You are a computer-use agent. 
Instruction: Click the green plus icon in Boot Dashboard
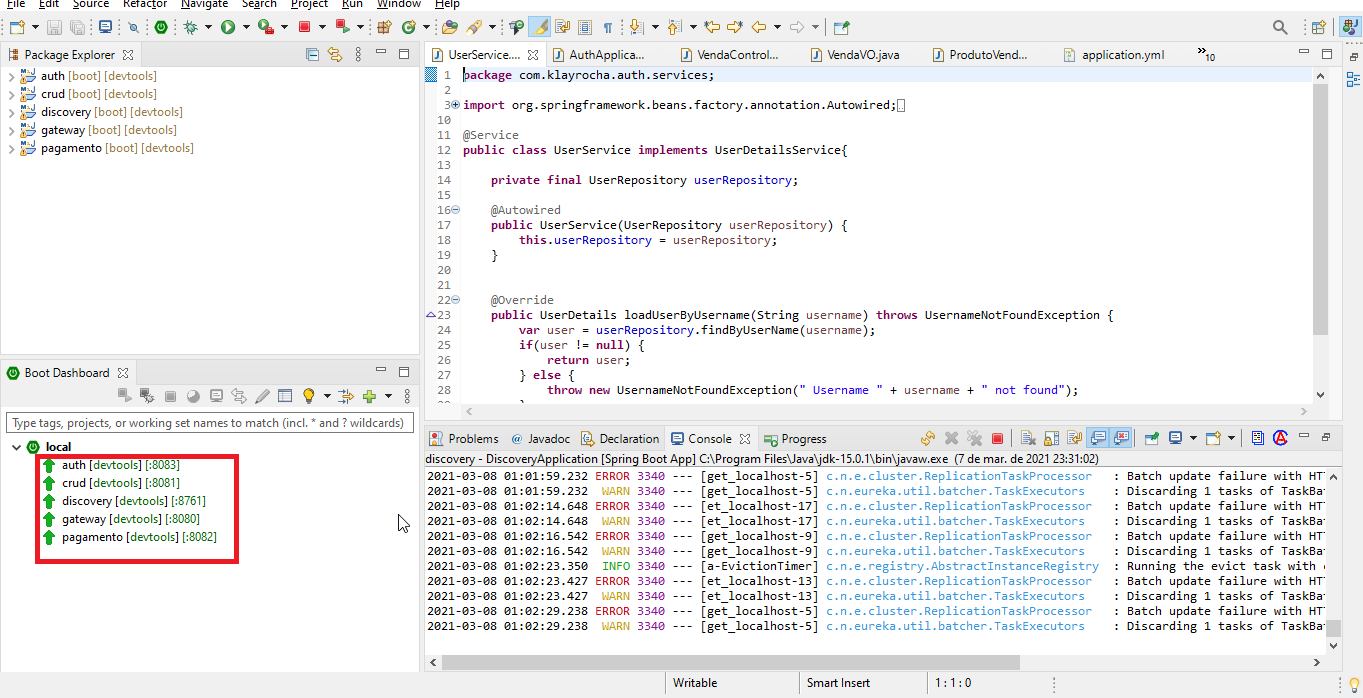369,396
